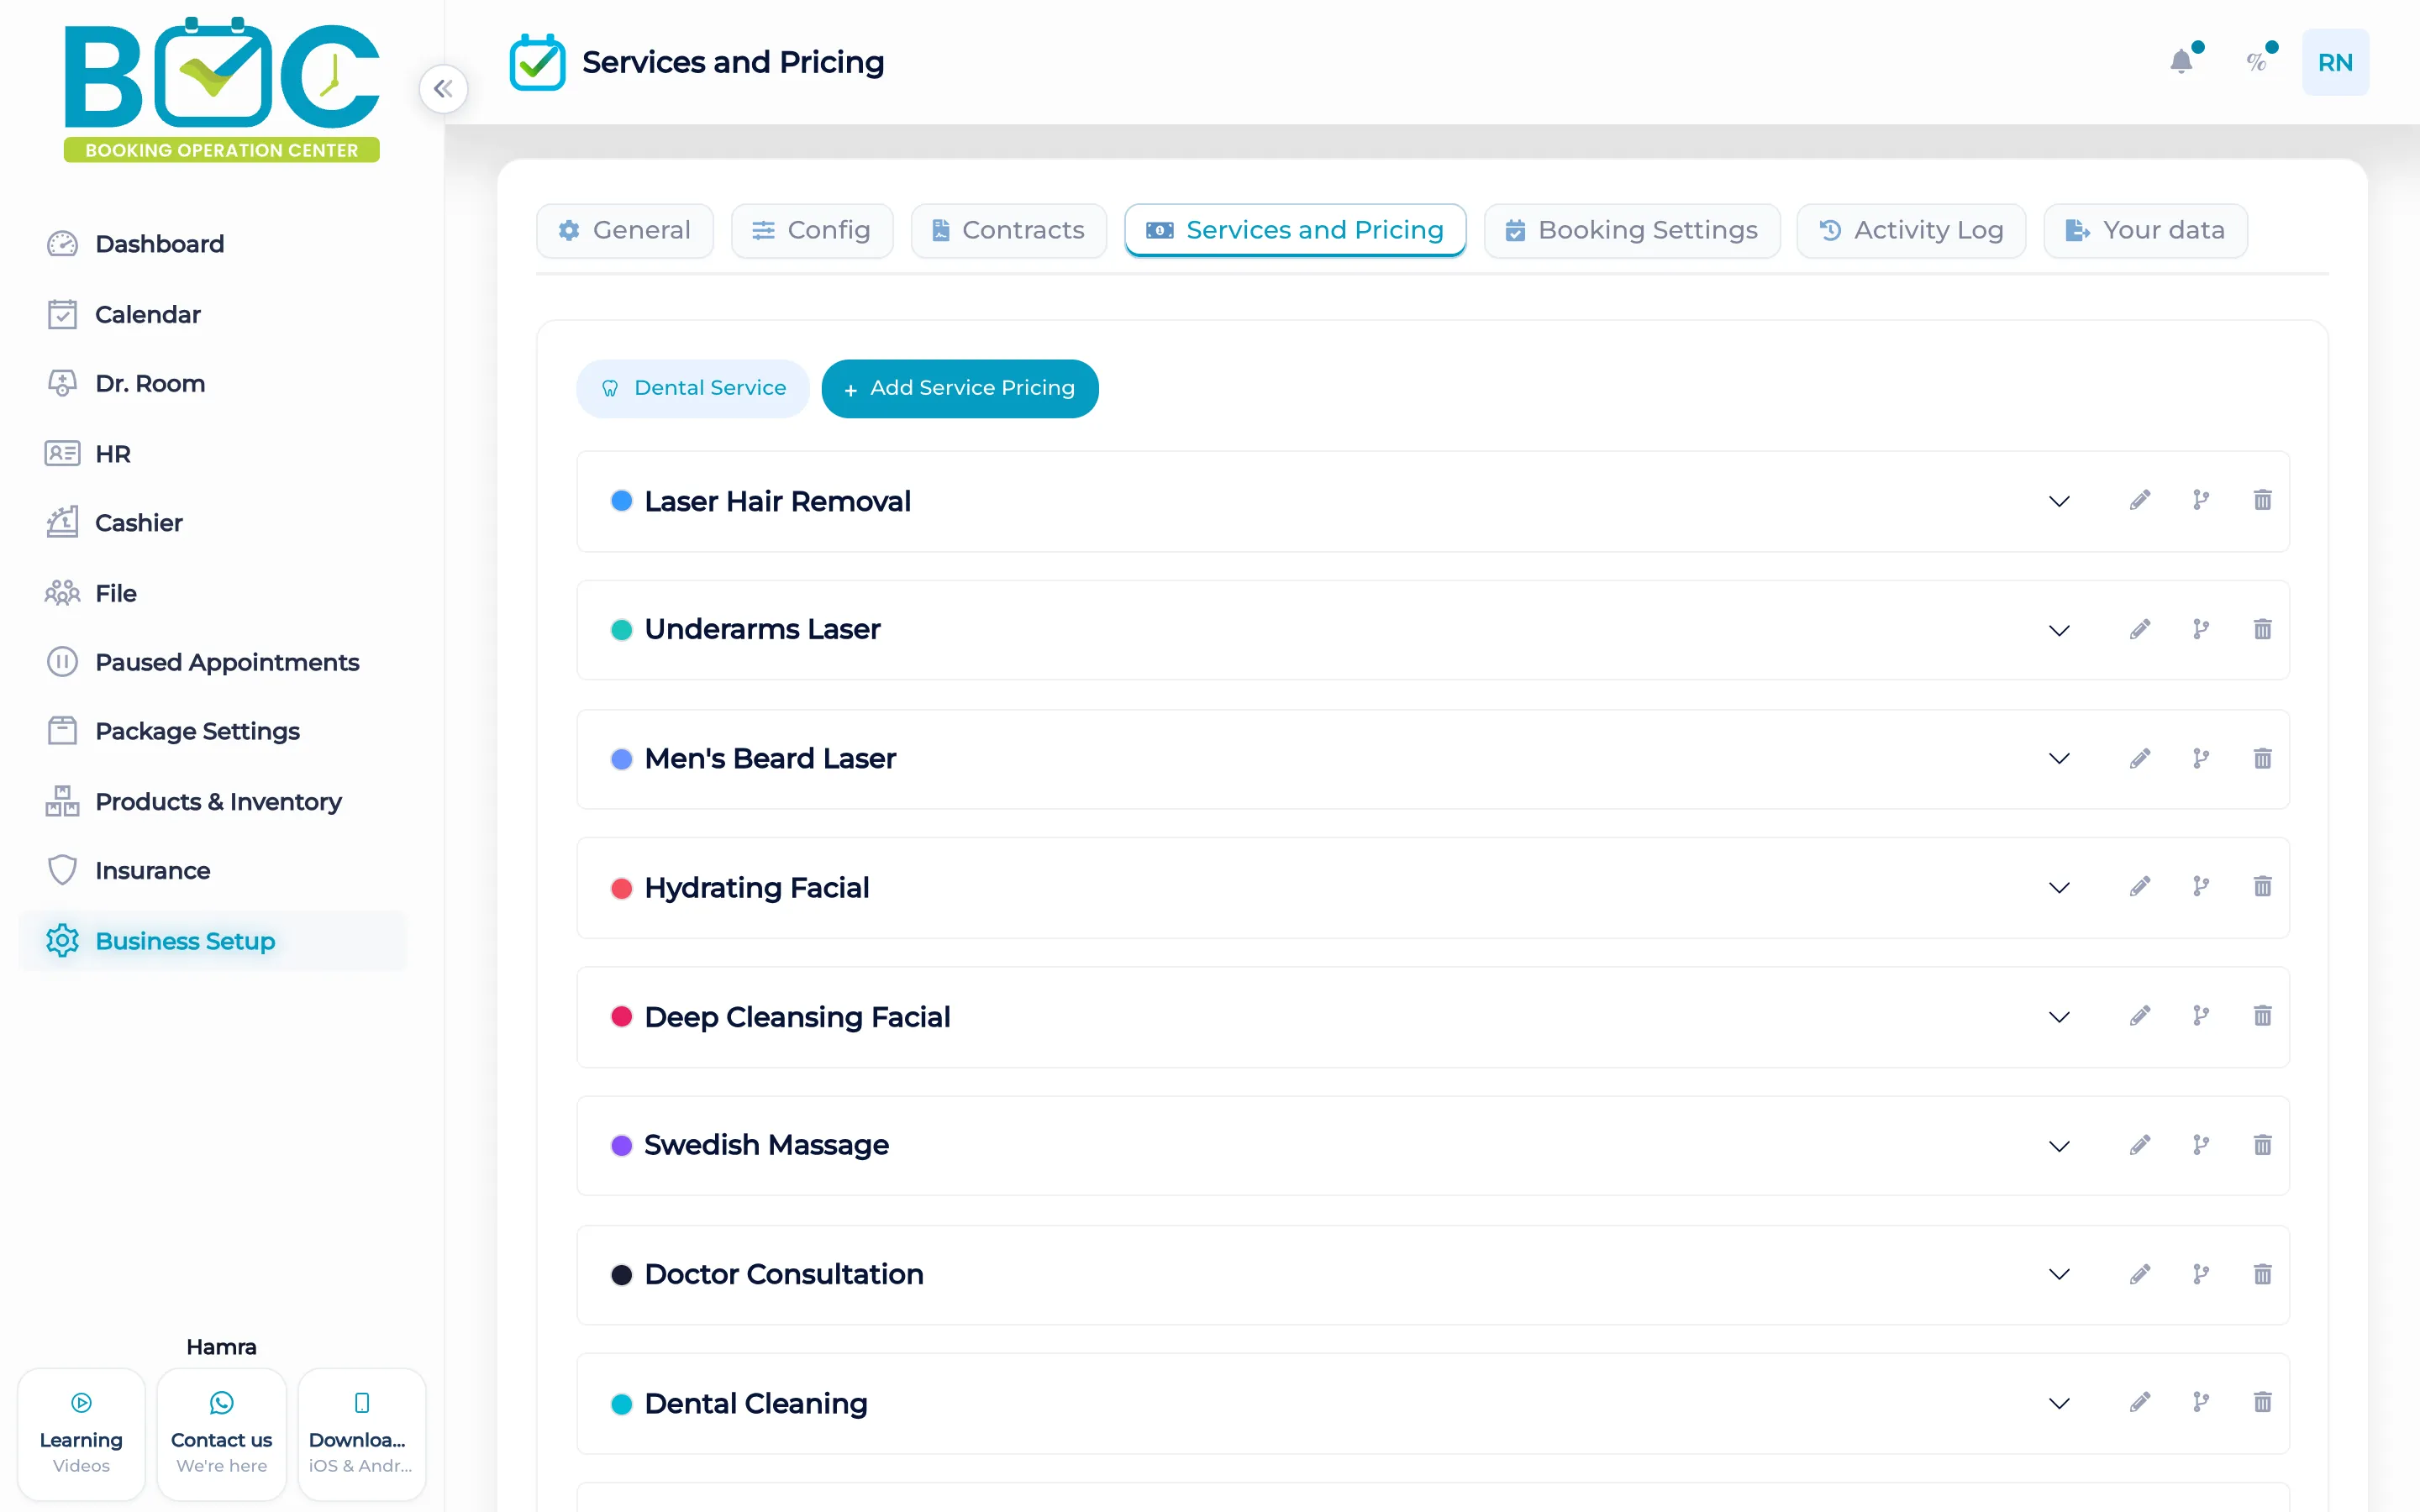
Task: Expand the Hydrating Facial row
Action: click(2058, 888)
